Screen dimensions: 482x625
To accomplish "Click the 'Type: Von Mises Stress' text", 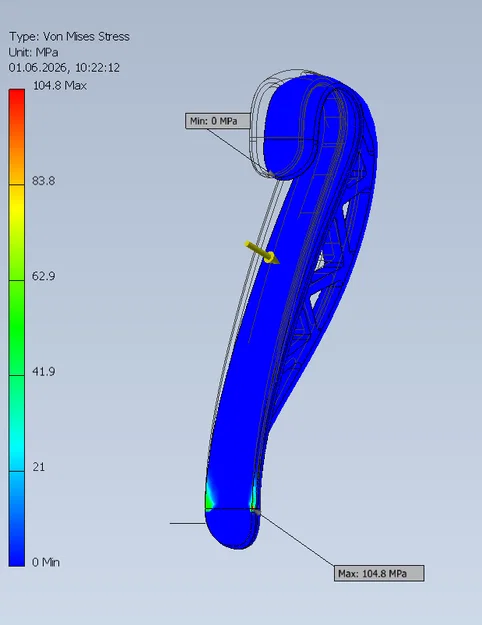I will pos(69,37).
